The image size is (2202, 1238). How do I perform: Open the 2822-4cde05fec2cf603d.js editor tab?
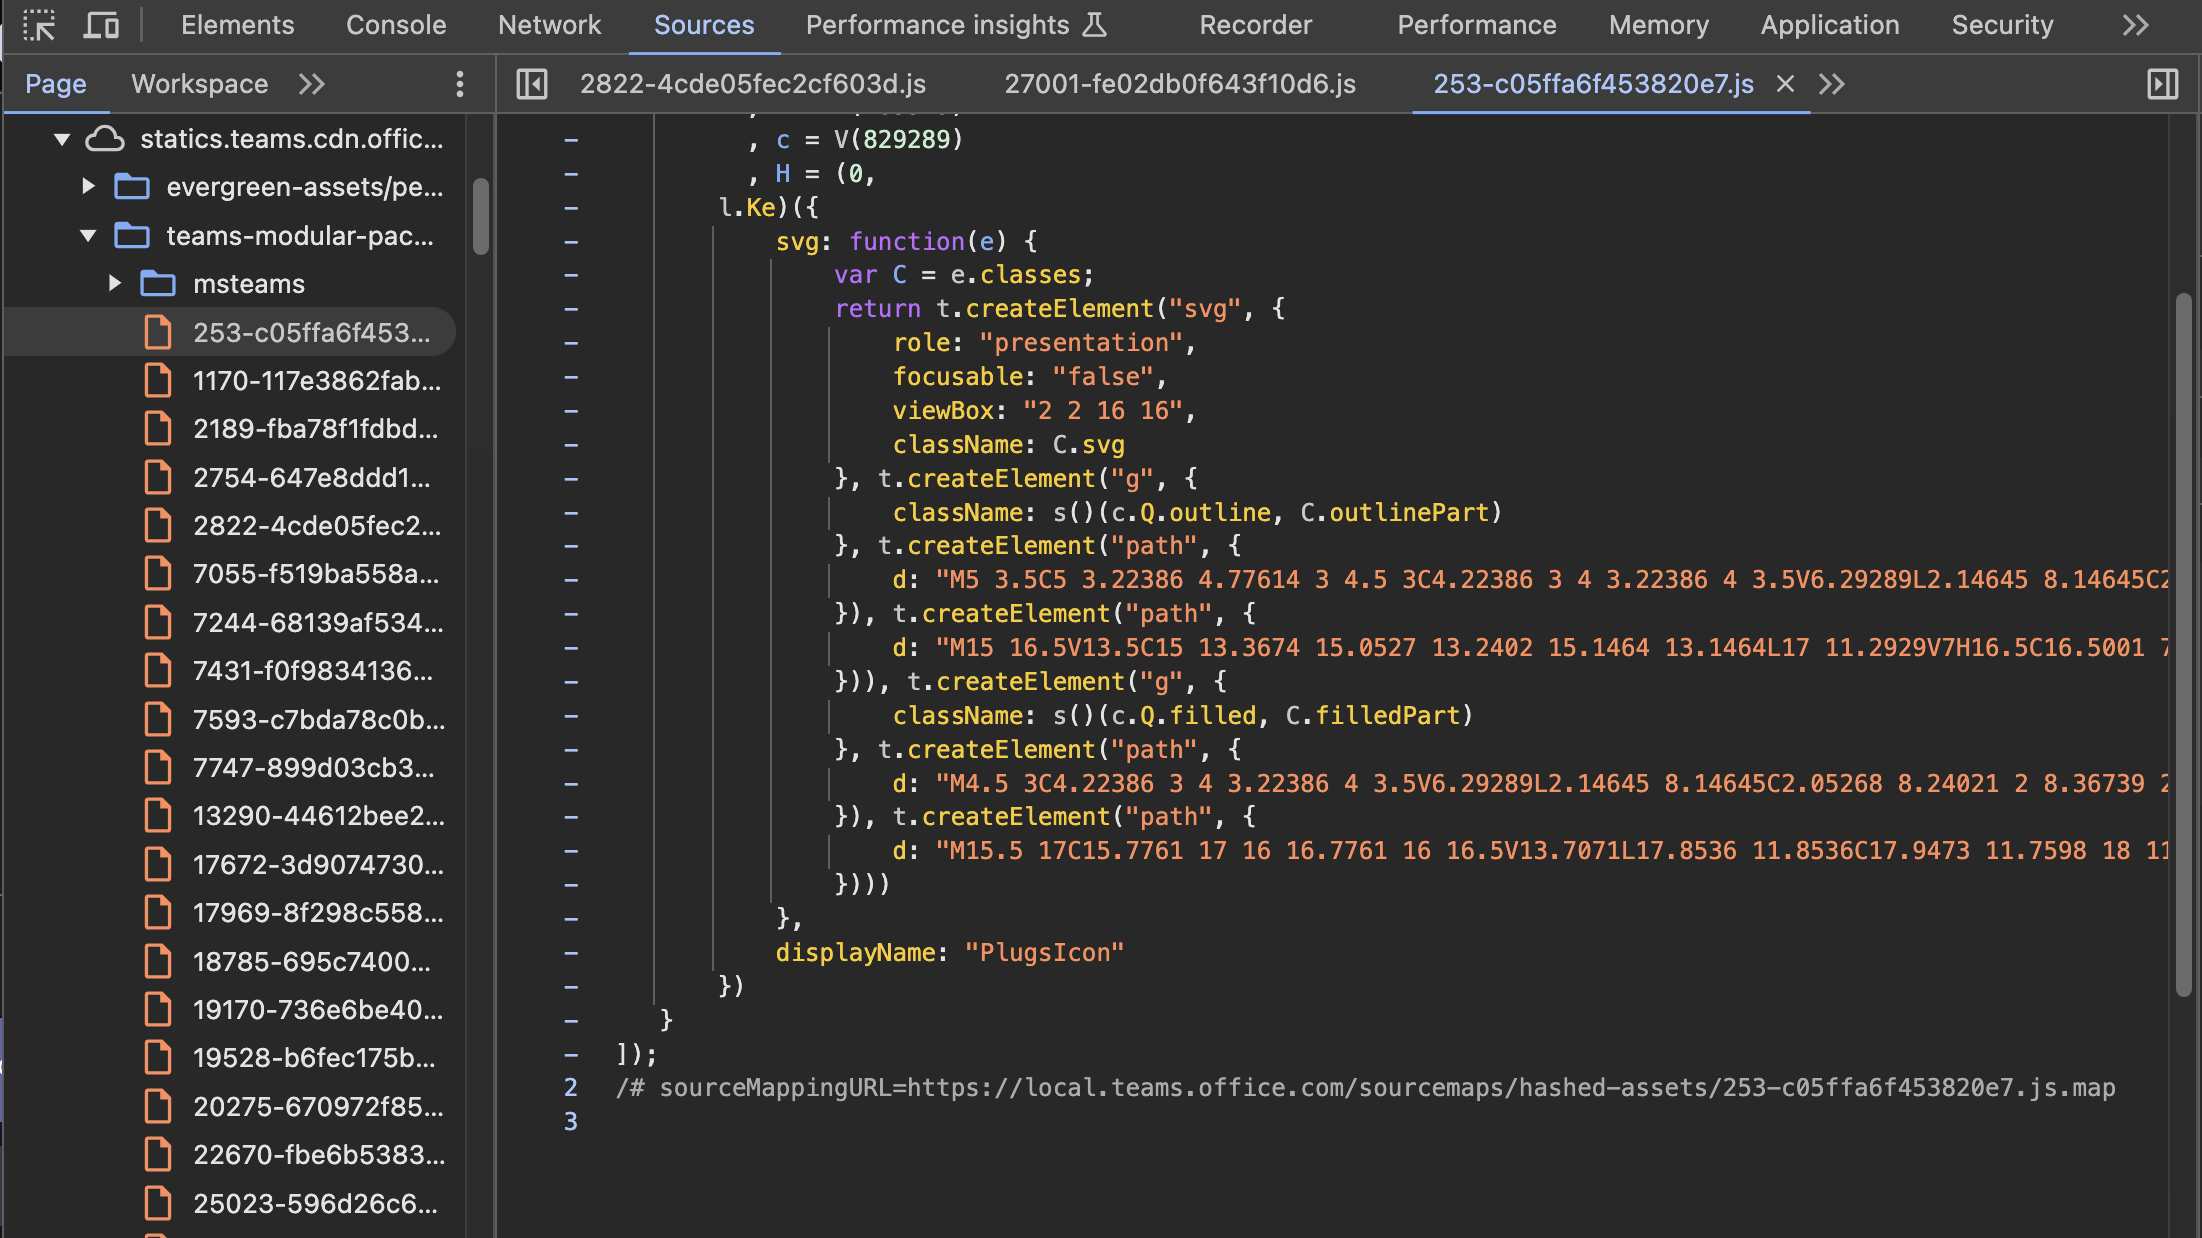click(753, 84)
